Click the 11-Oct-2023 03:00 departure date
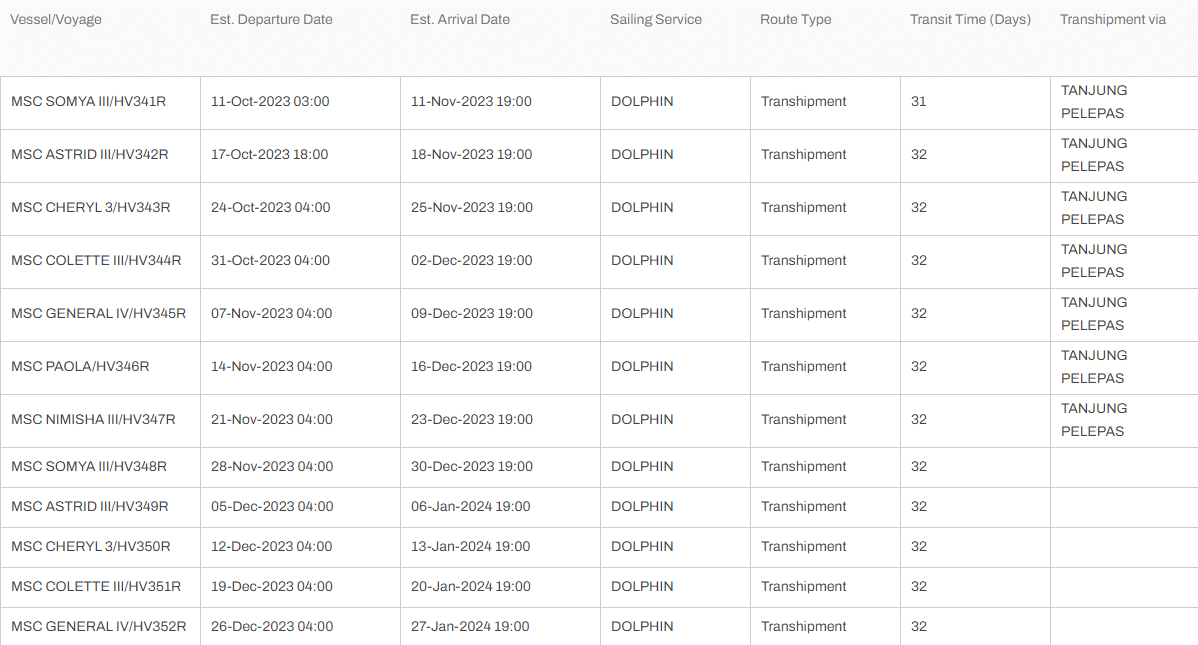 point(270,102)
